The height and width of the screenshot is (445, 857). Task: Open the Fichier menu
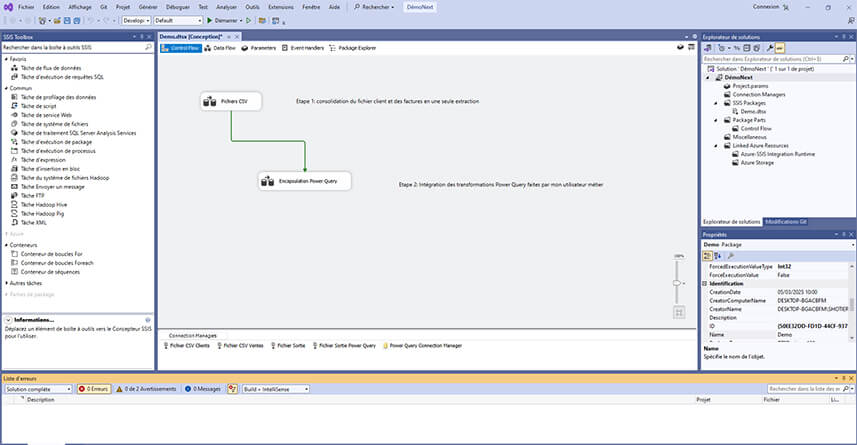point(26,7)
